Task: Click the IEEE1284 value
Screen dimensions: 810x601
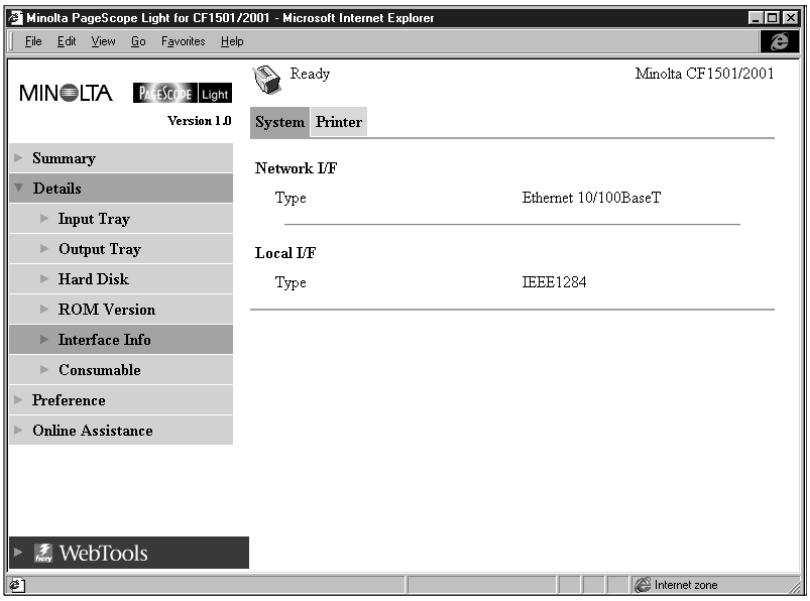Action: point(554,282)
